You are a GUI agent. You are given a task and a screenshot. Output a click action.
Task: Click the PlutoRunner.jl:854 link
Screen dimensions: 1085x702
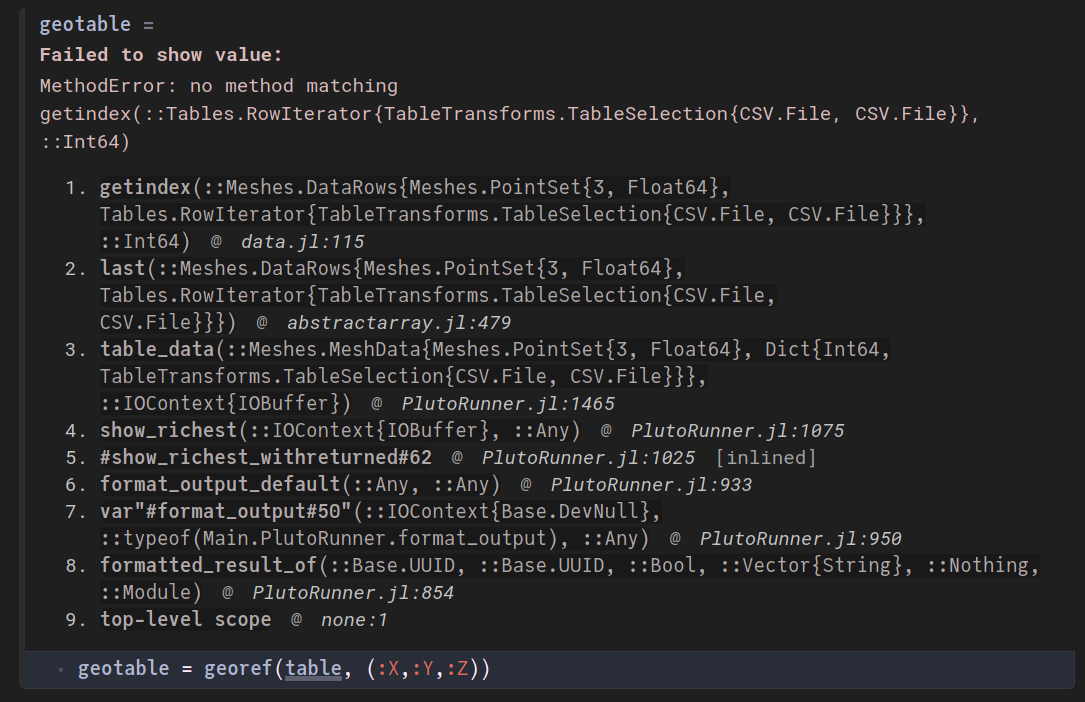353,593
